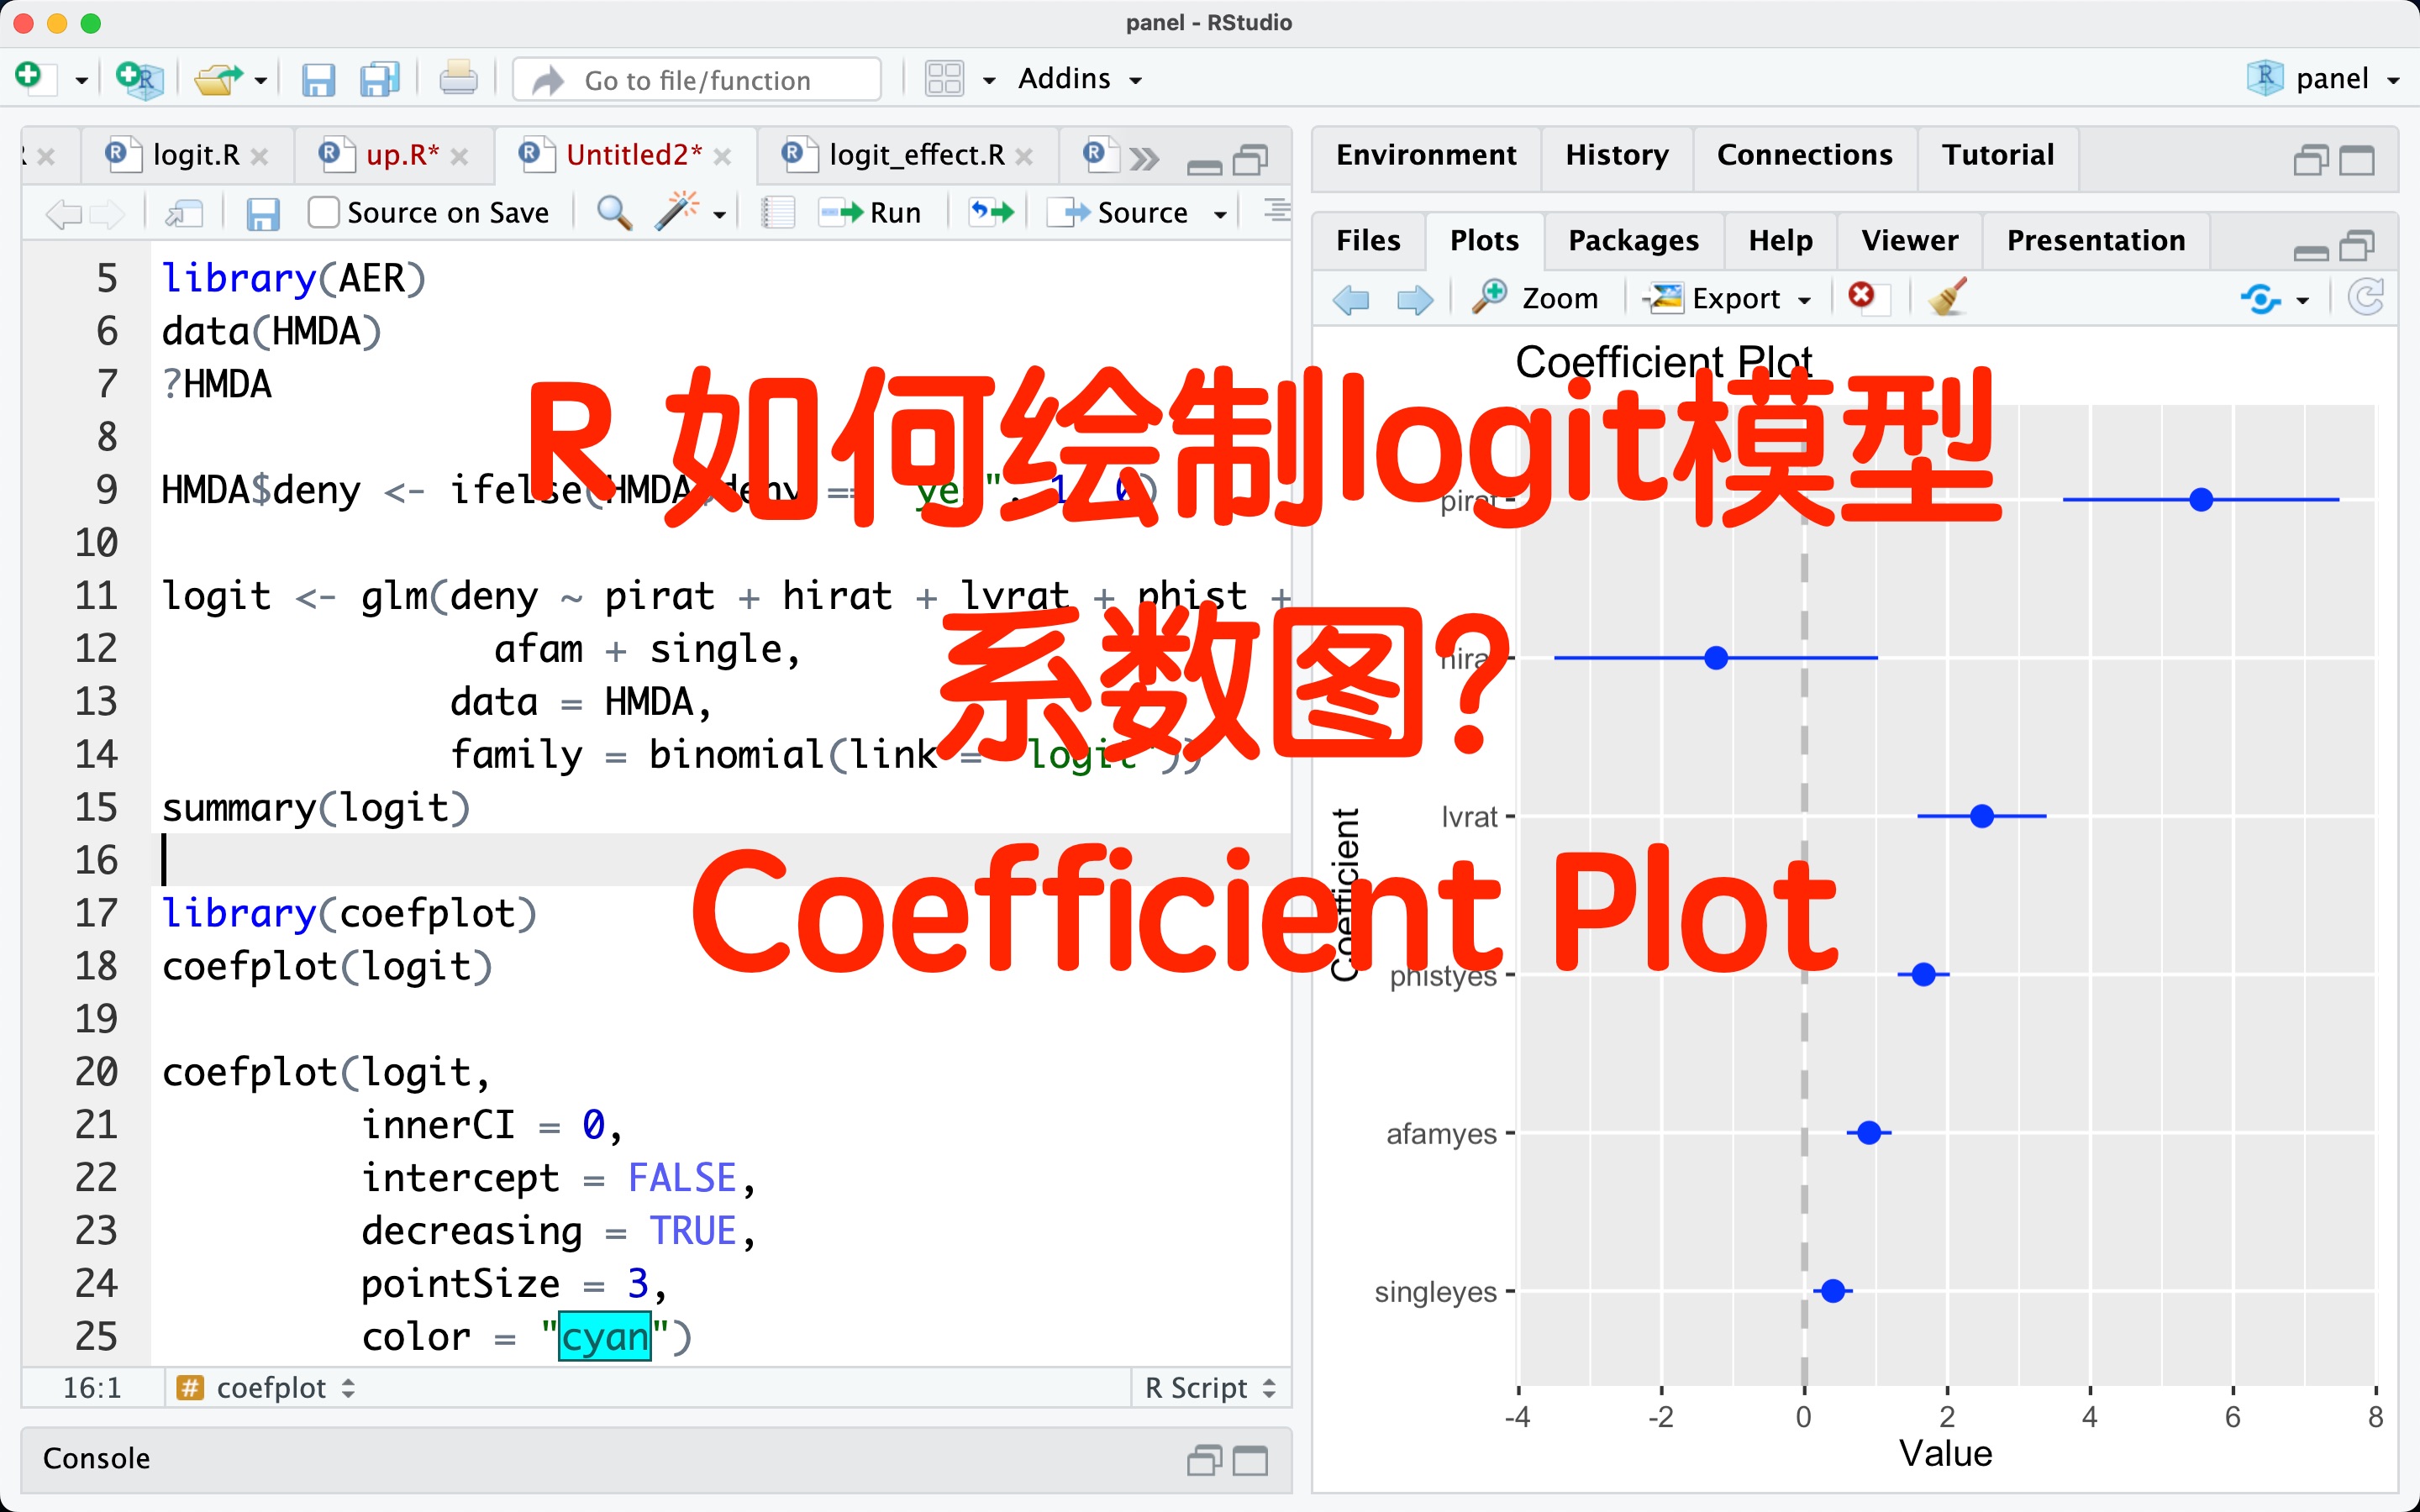Open the Addins dropdown menu
Screen dimensions: 2420x1512
(1075, 80)
